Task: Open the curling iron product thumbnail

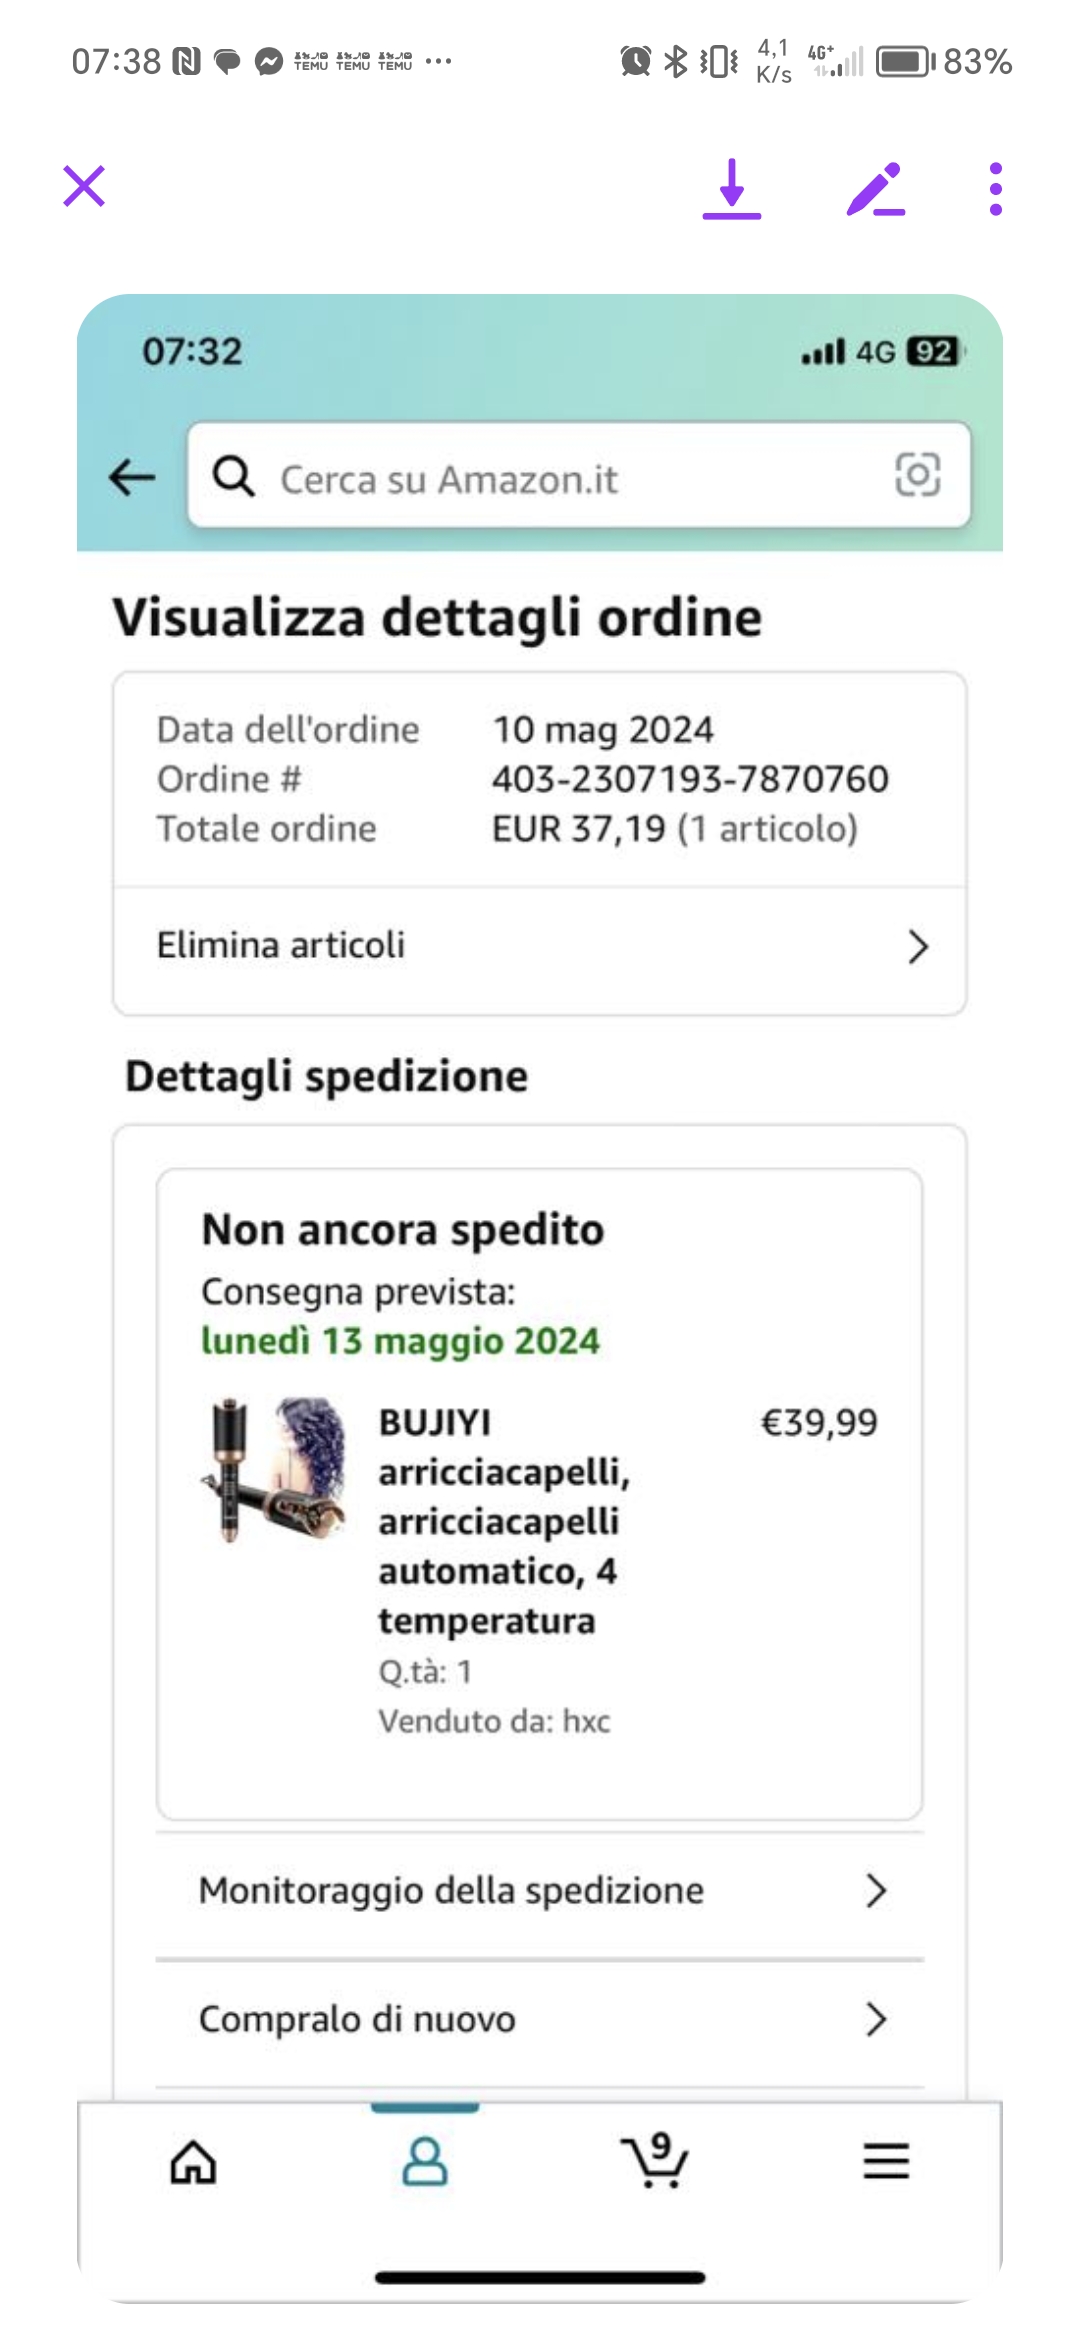Action: pos(275,1470)
